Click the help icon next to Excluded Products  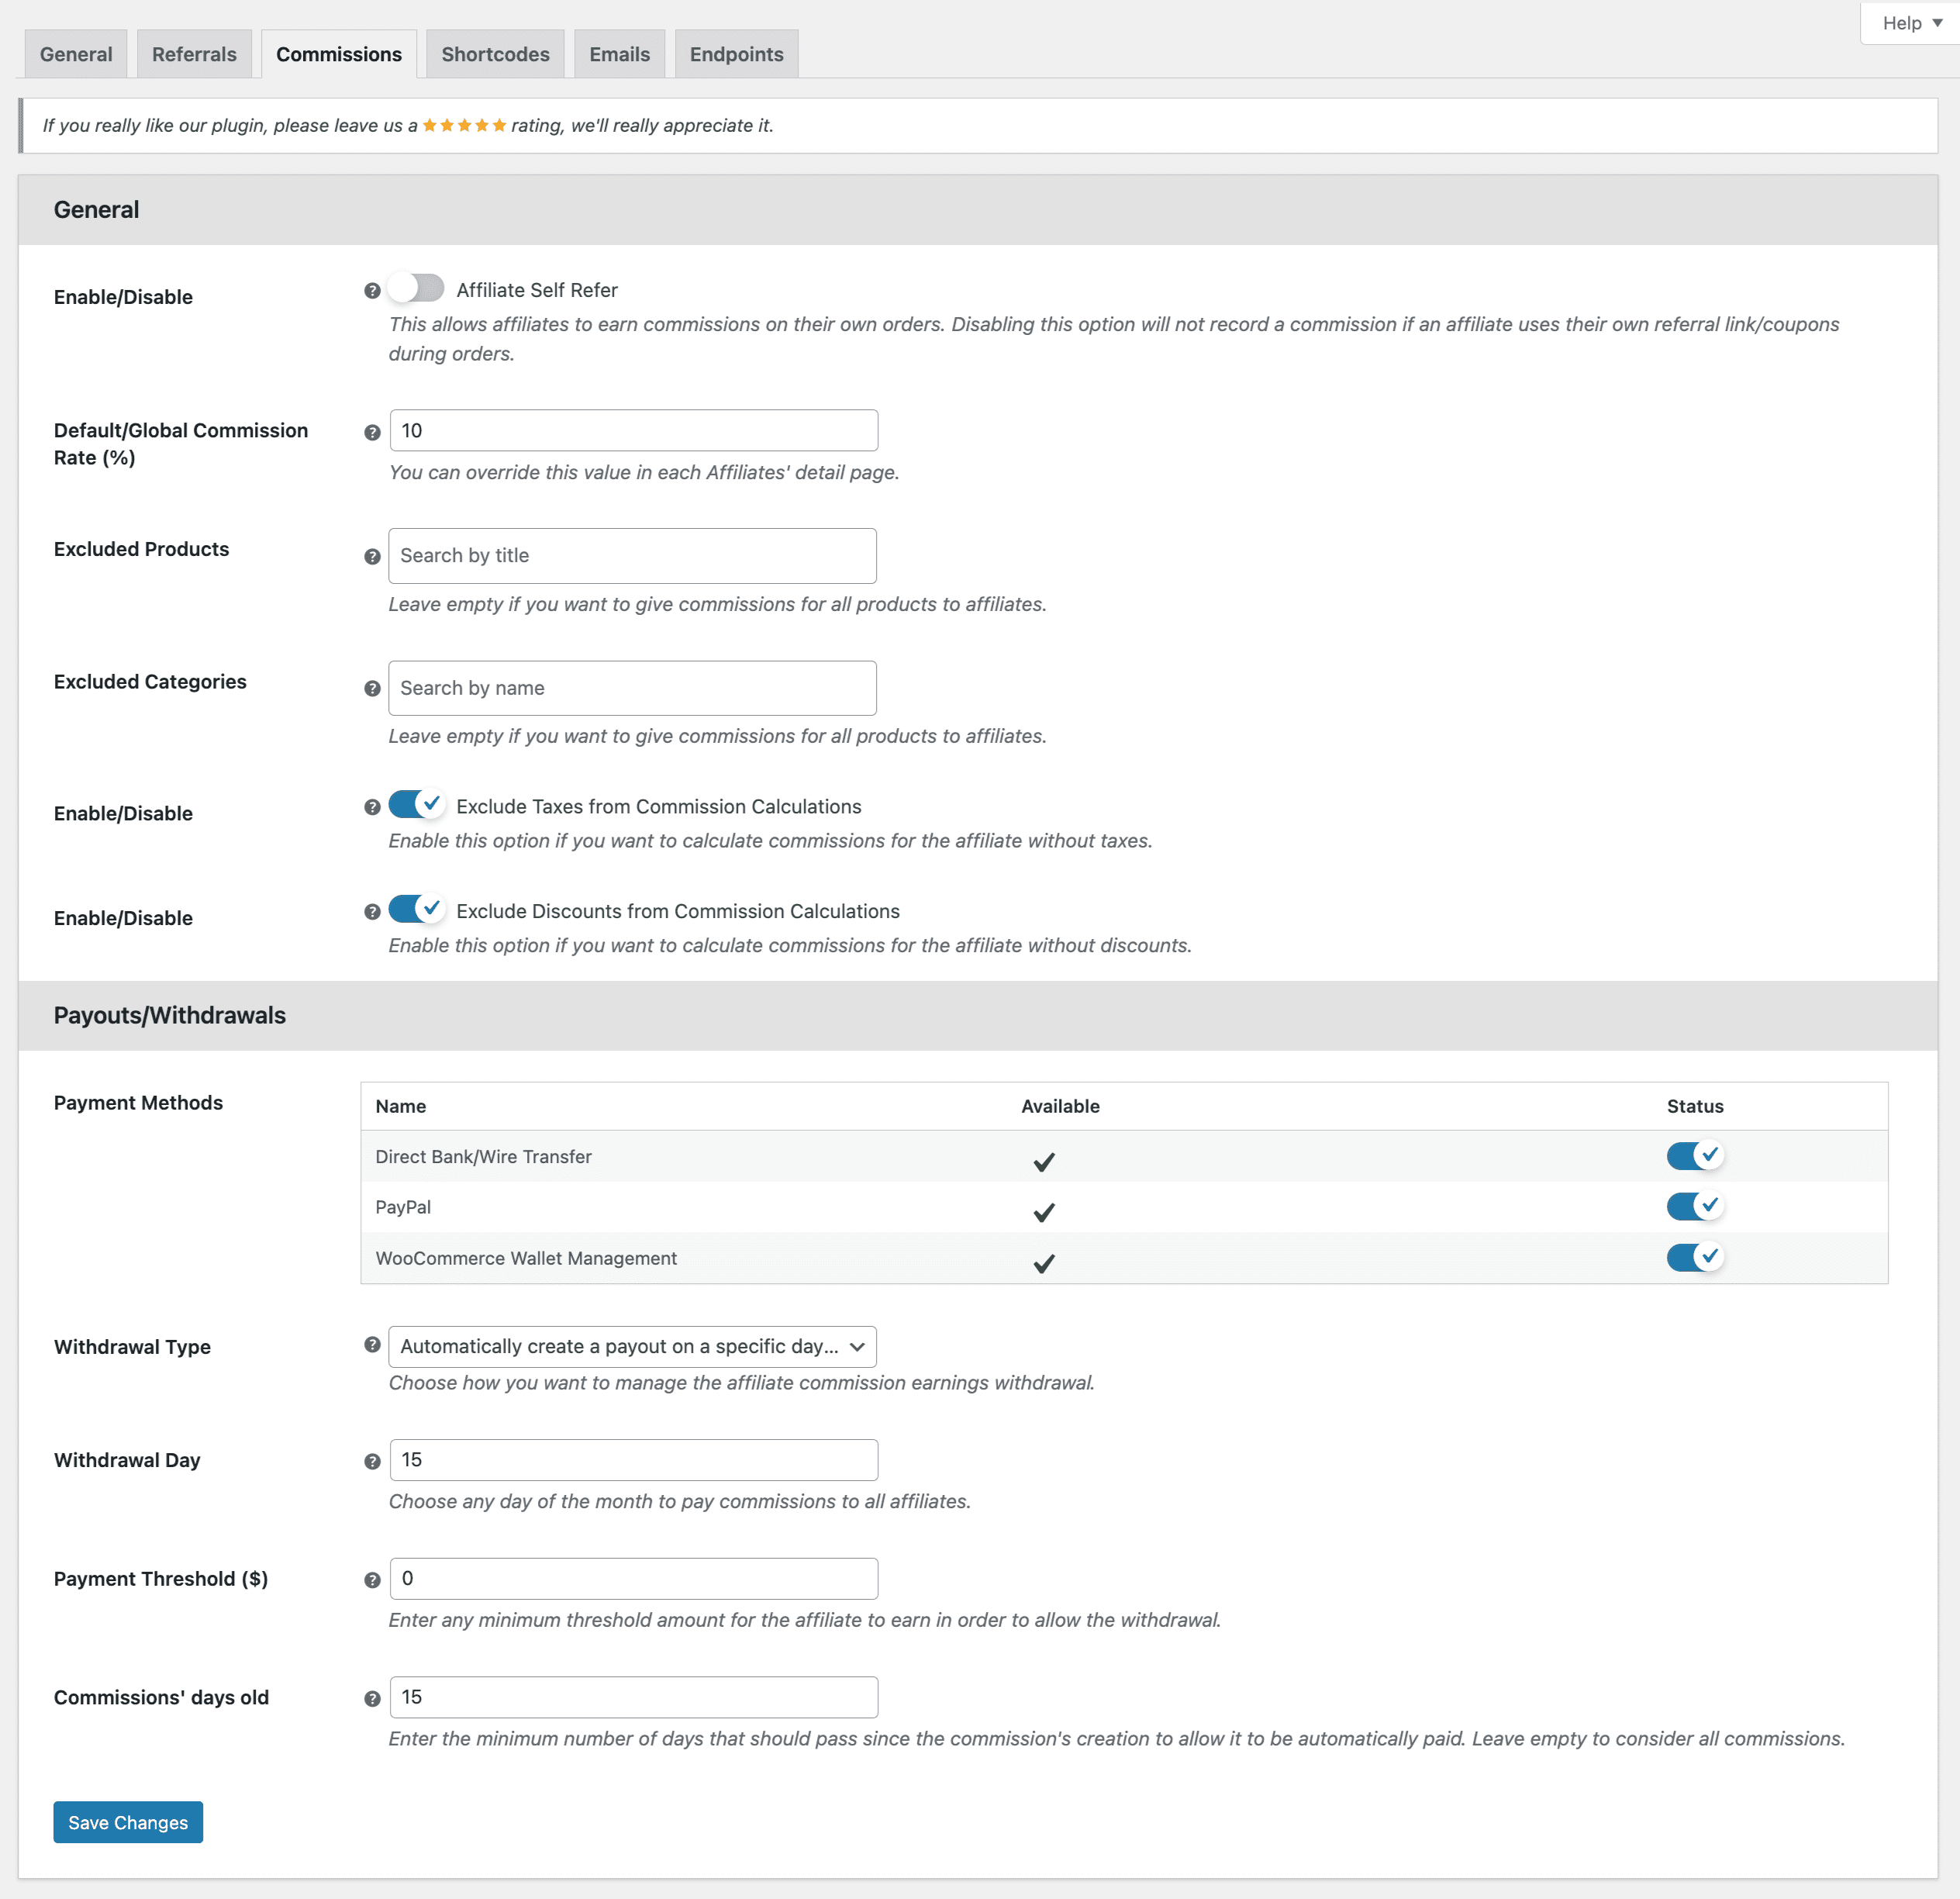point(369,555)
